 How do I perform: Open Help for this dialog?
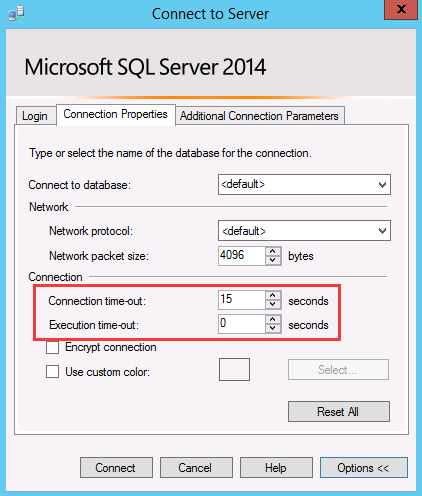[276, 468]
